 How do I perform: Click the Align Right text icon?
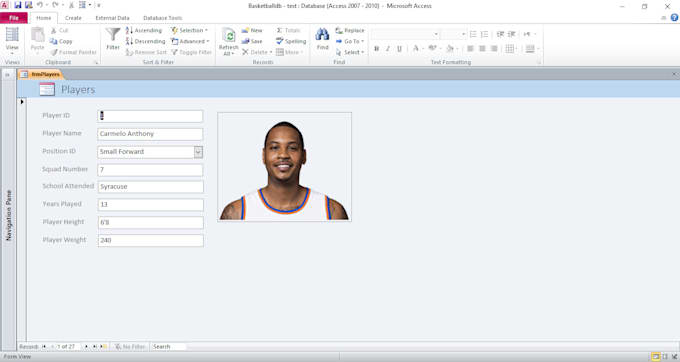pos(494,49)
